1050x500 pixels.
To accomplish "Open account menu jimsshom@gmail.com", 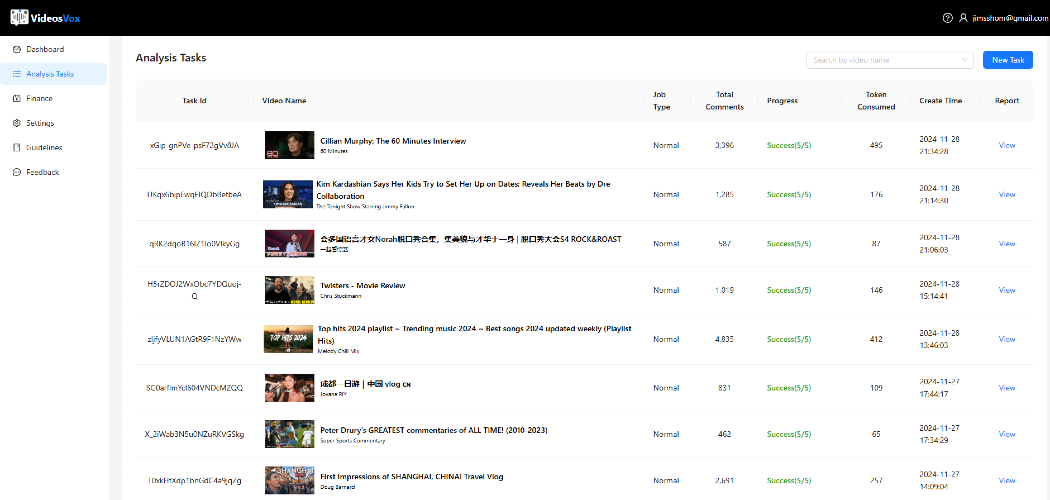I will pyautogui.click(x=1010, y=18).
